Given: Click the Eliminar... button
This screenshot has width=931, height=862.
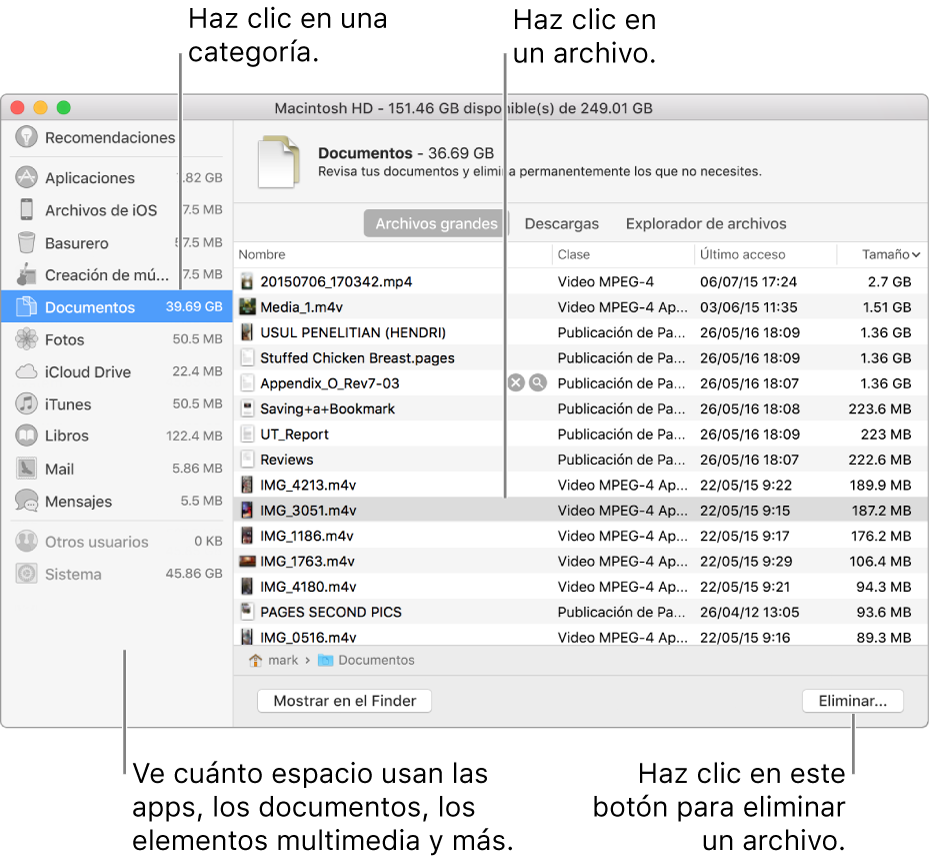Looking at the screenshot, I should (853, 701).
